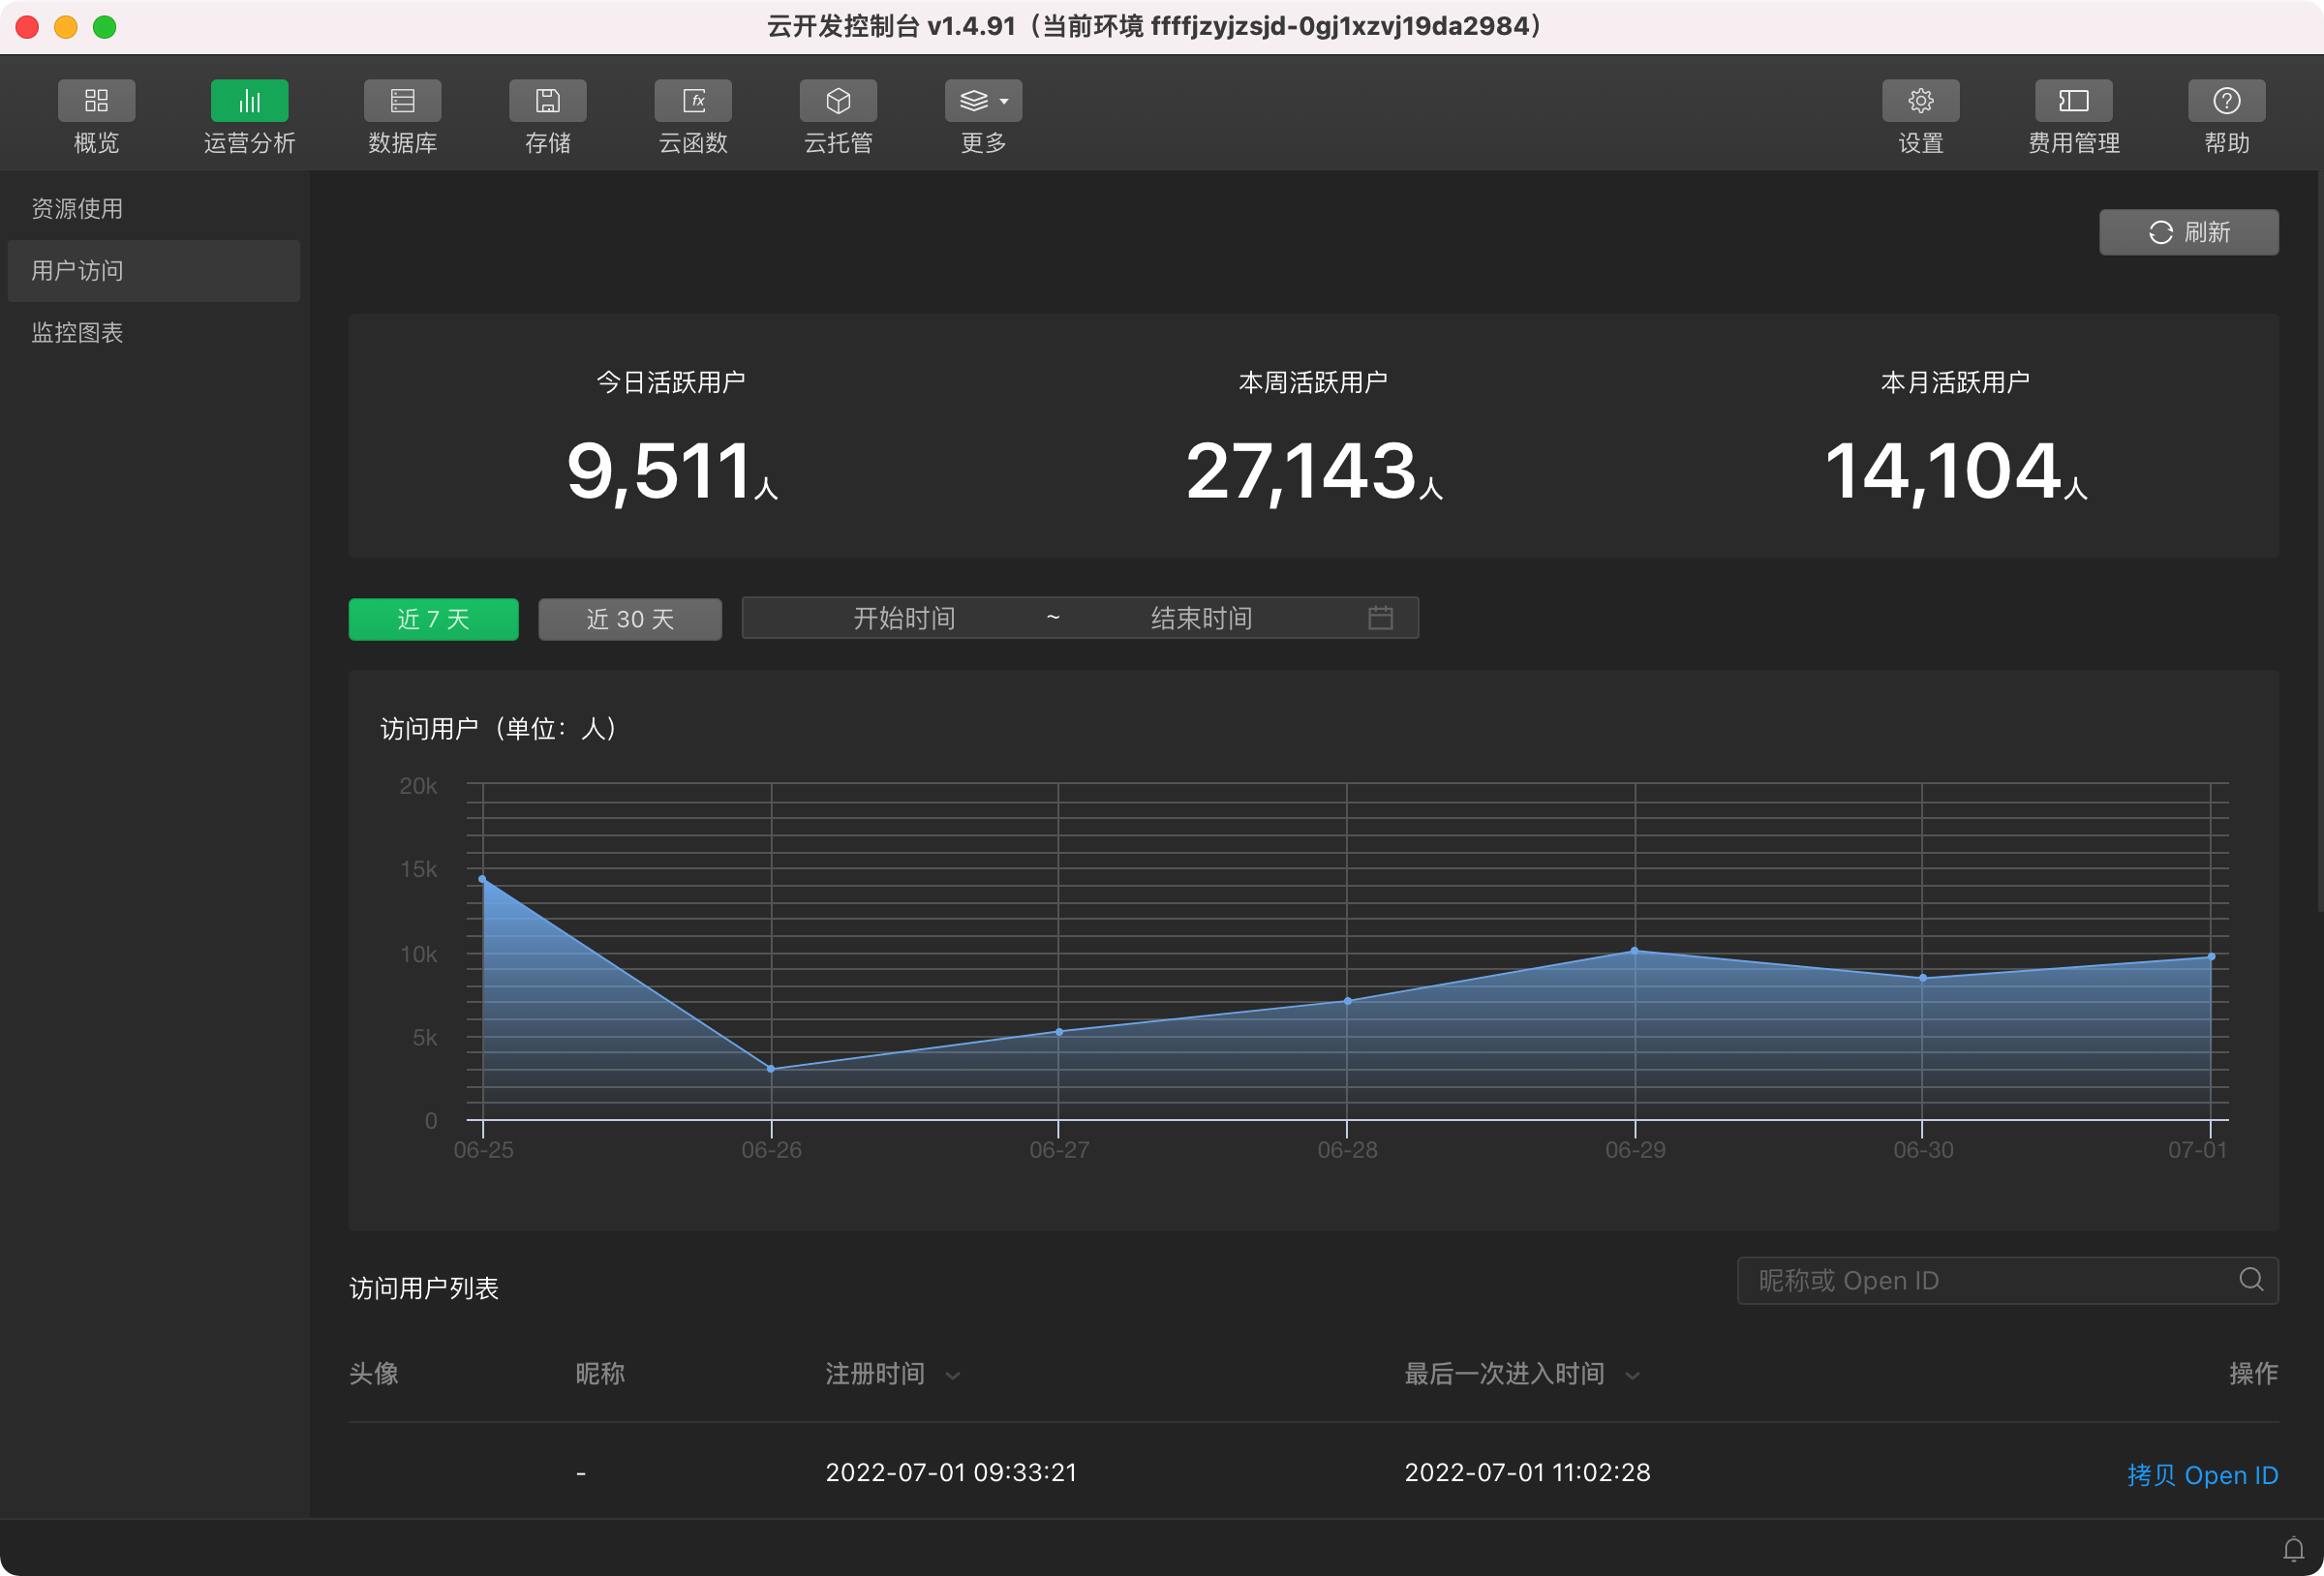
Task: Open the 设置 settings gear icon
Action: [1920, 101]
